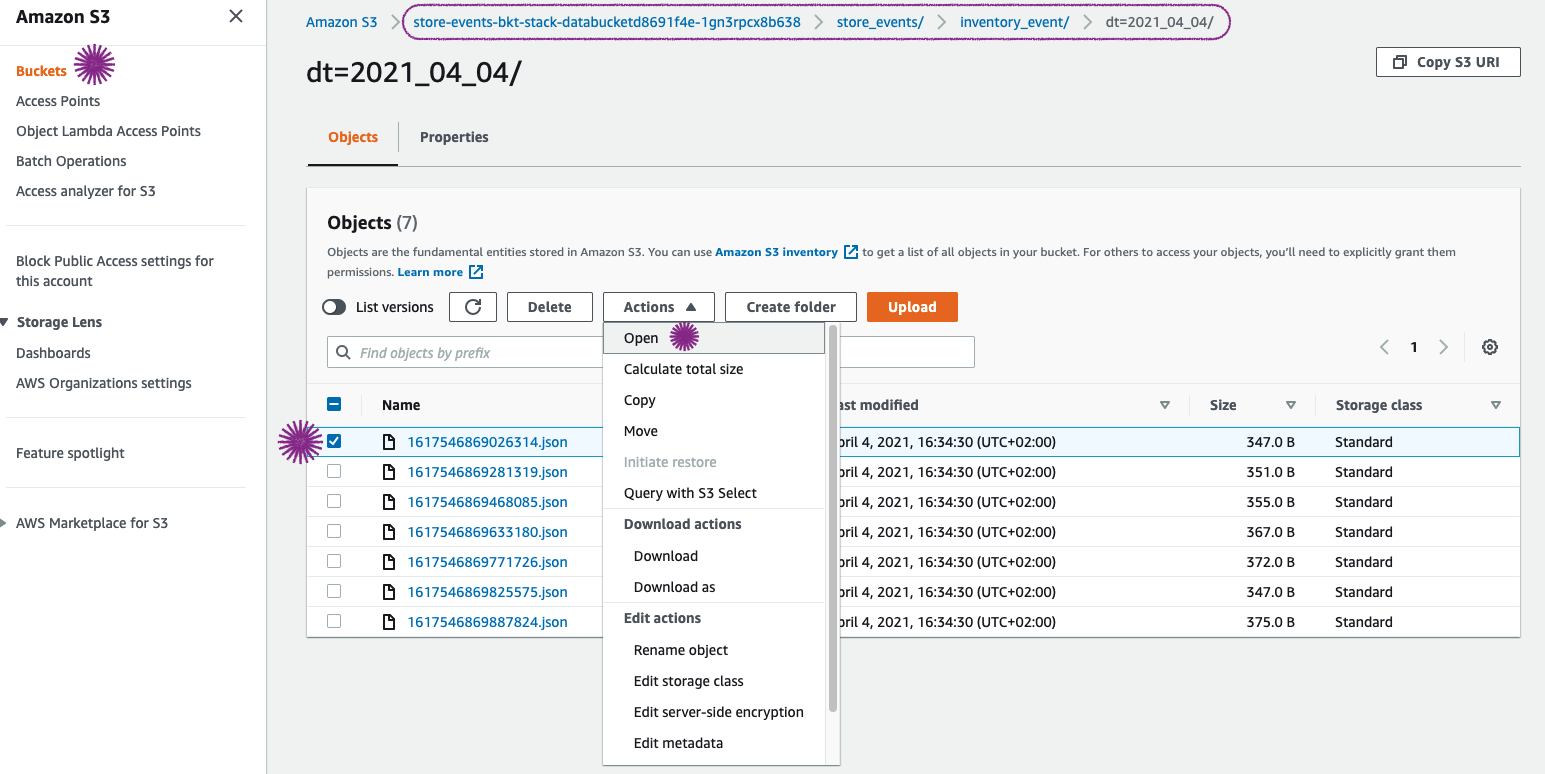The image size is (1545, 774).
Task: Click file icon of 1617546869825575.json
Action: (x=389, y=591)
